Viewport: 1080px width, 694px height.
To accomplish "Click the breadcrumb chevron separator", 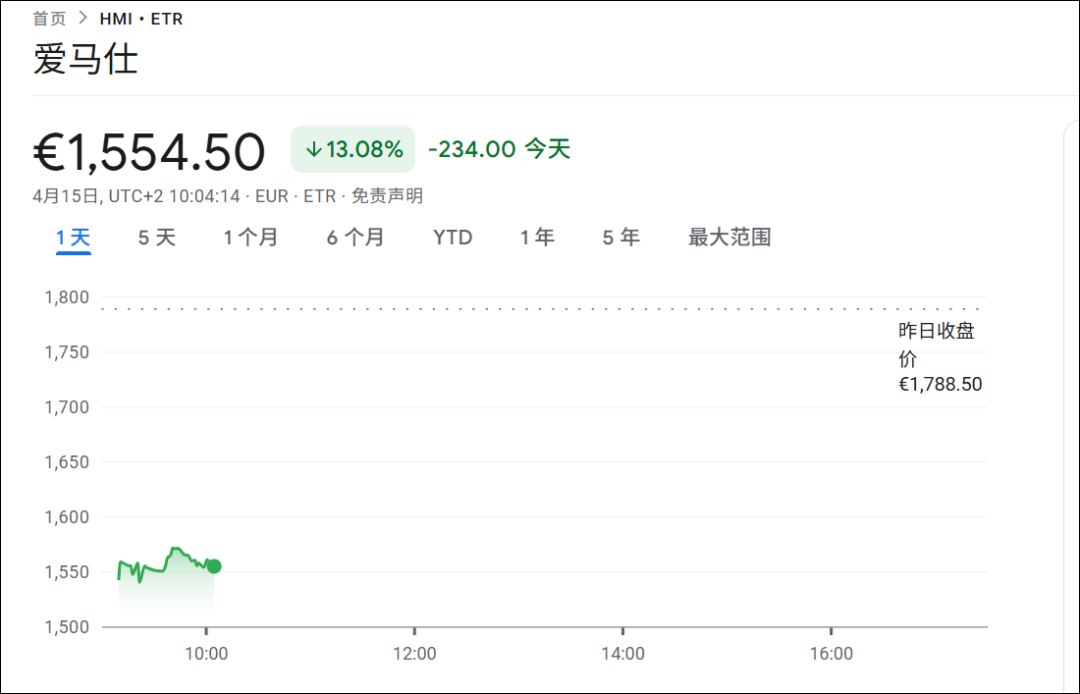I will 85,17.
